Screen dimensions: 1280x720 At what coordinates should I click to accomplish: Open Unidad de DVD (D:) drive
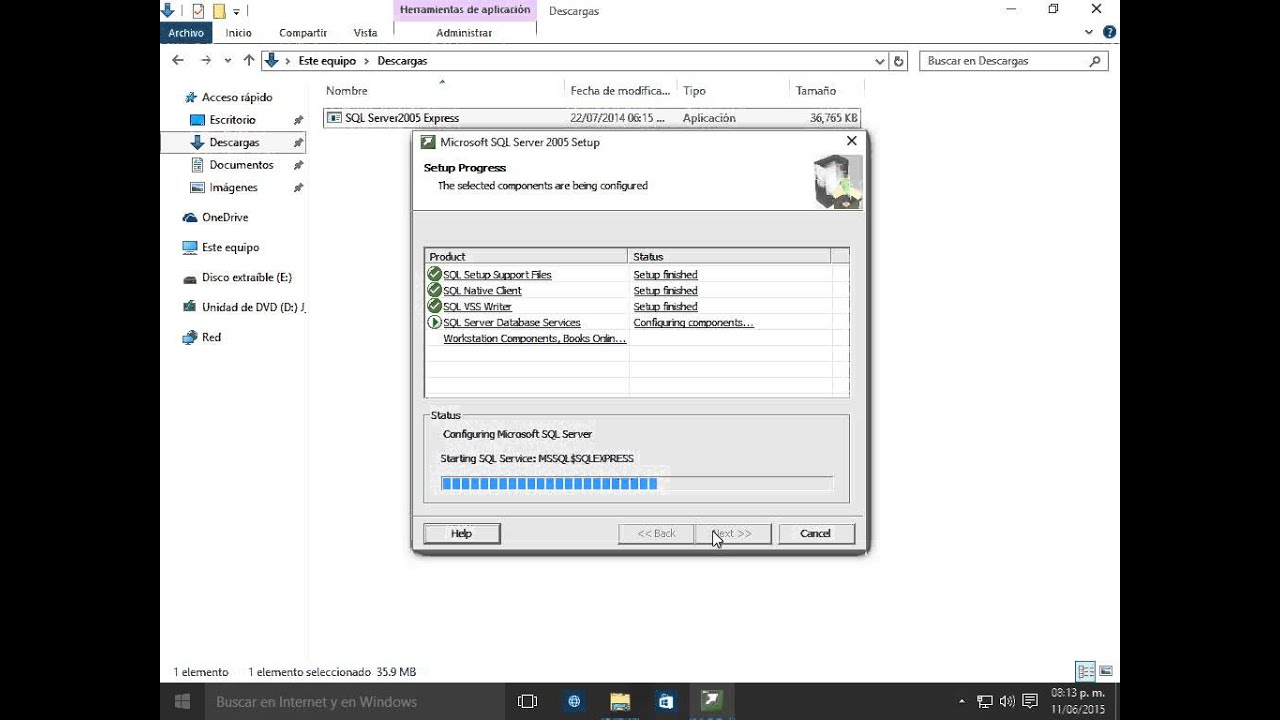tap(253, 308)
